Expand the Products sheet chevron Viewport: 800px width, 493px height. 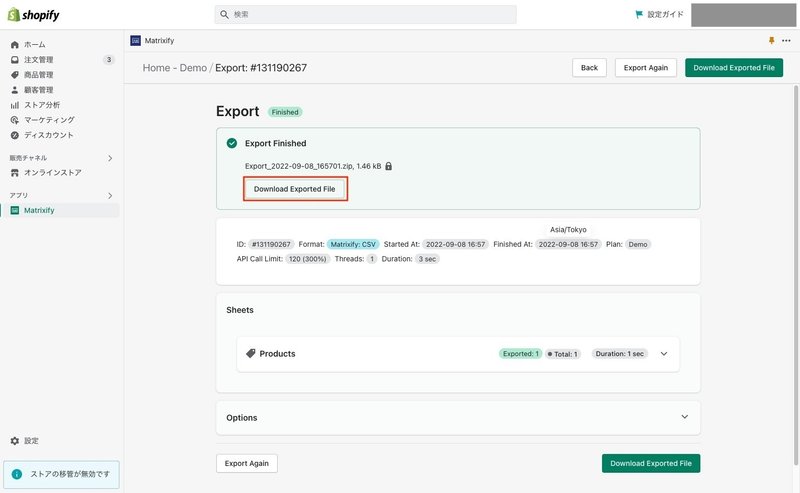pyautogui.click(x=664, y=354)
